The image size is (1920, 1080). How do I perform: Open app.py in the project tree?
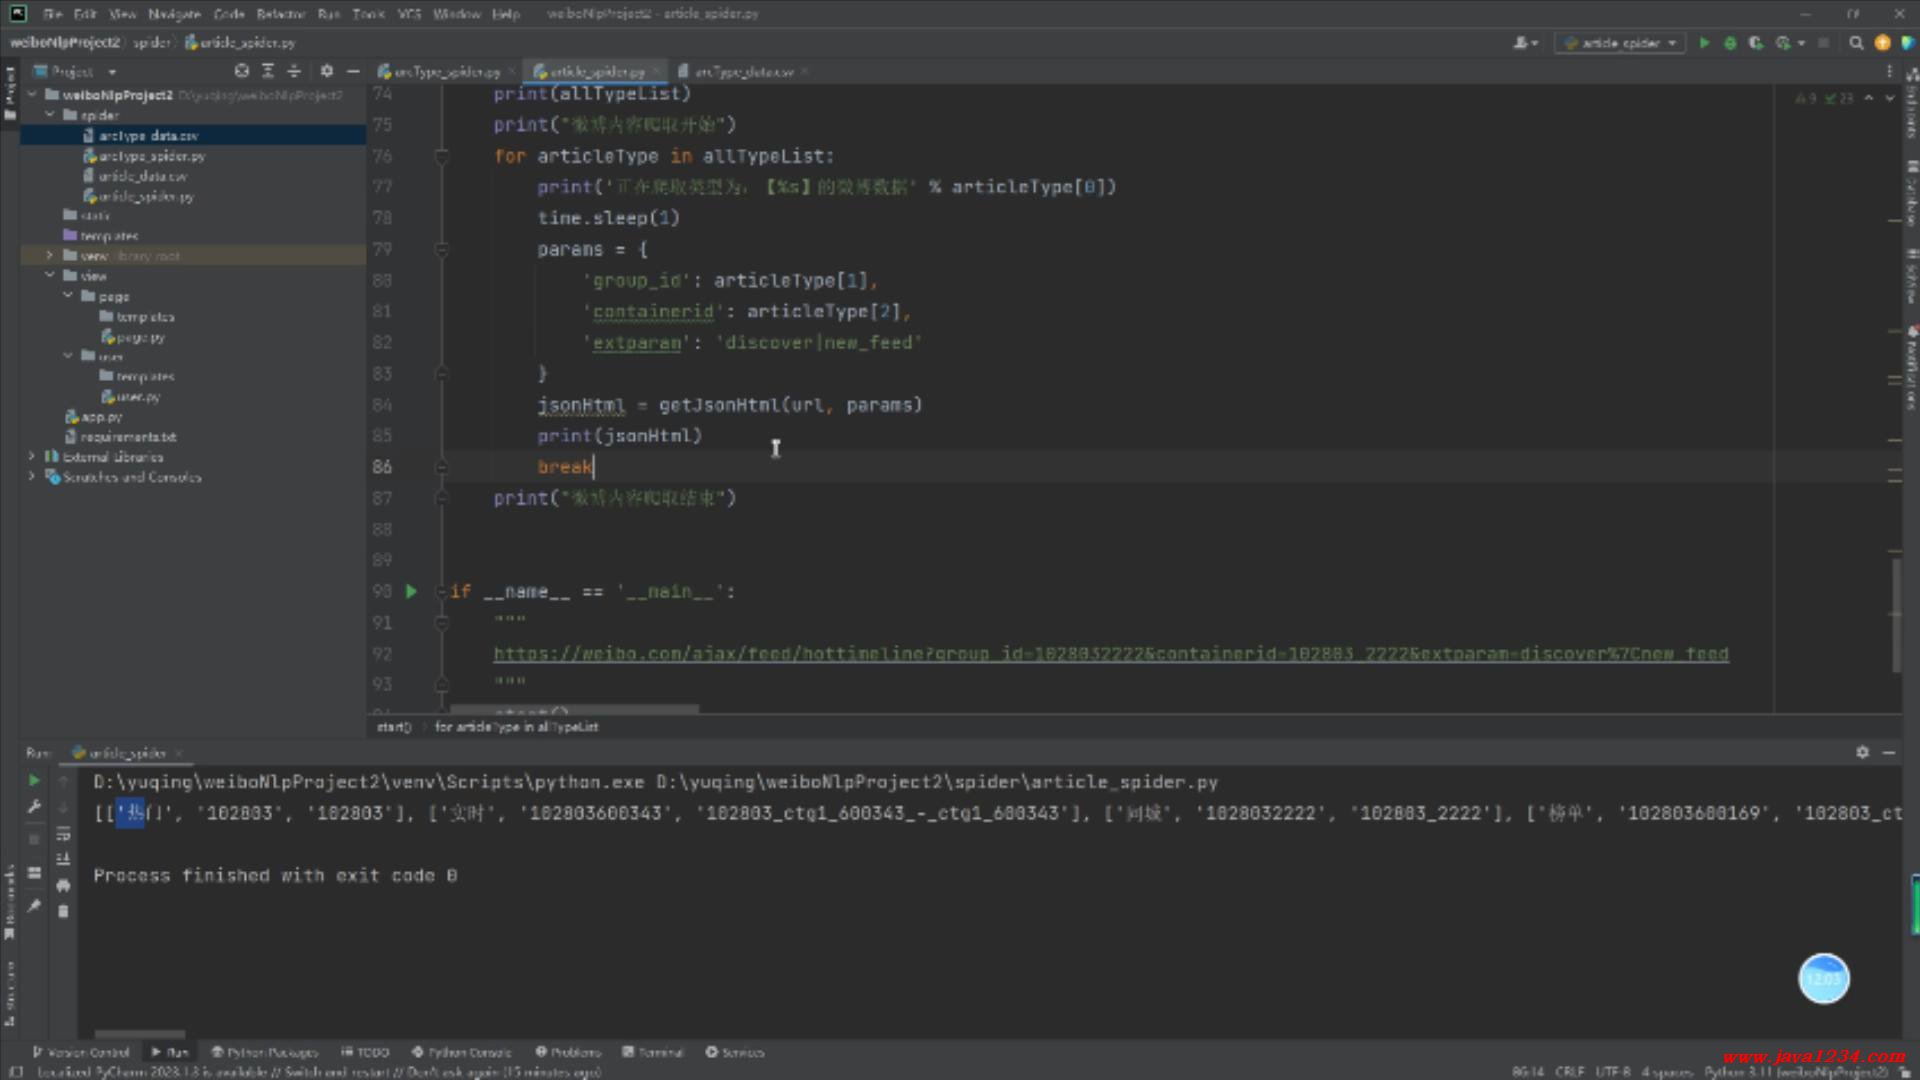101,417
